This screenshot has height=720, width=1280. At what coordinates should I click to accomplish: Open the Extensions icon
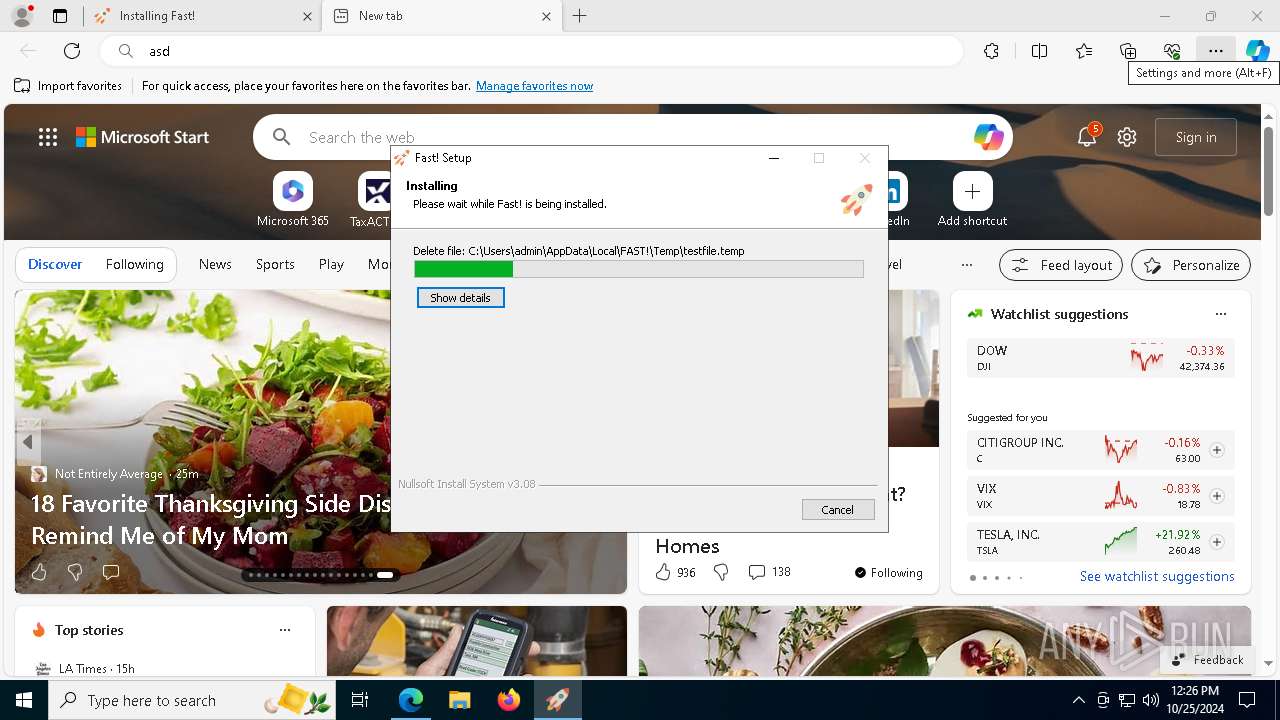[991, 51]
